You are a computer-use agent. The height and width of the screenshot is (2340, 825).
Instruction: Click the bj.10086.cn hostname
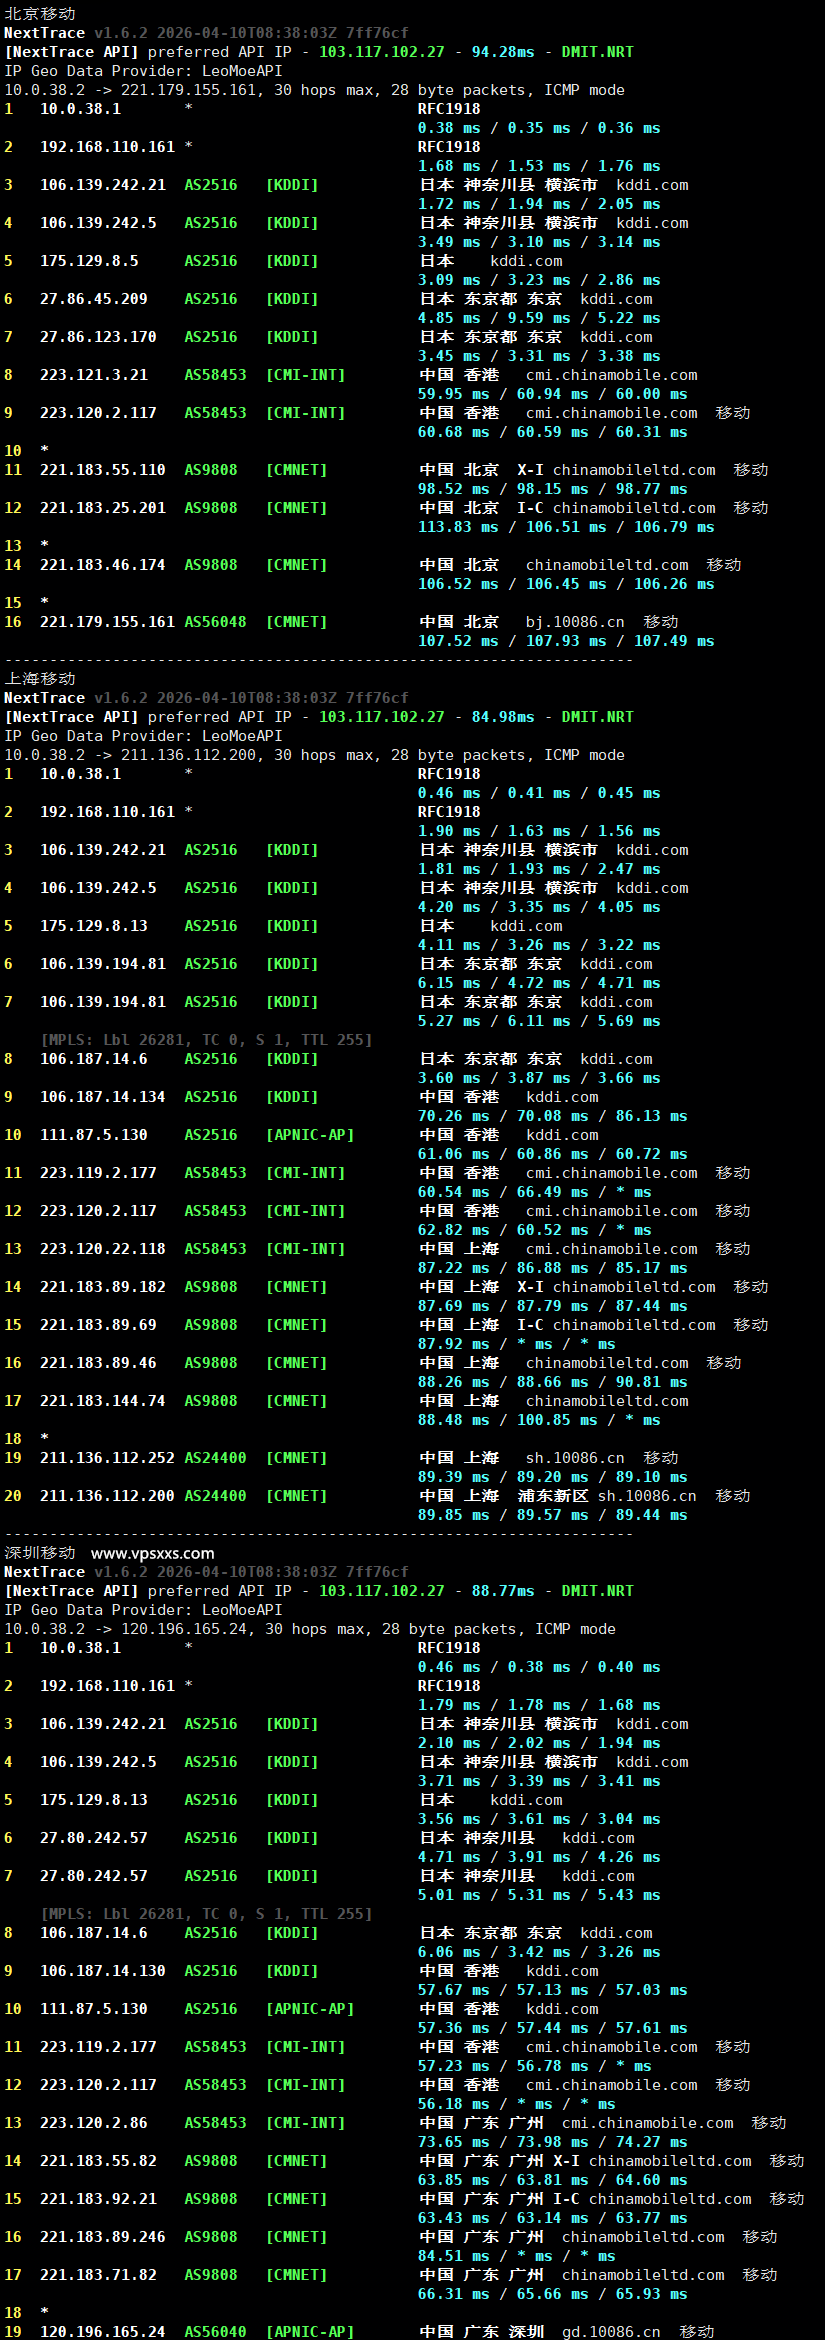click(x=575, y=622)
